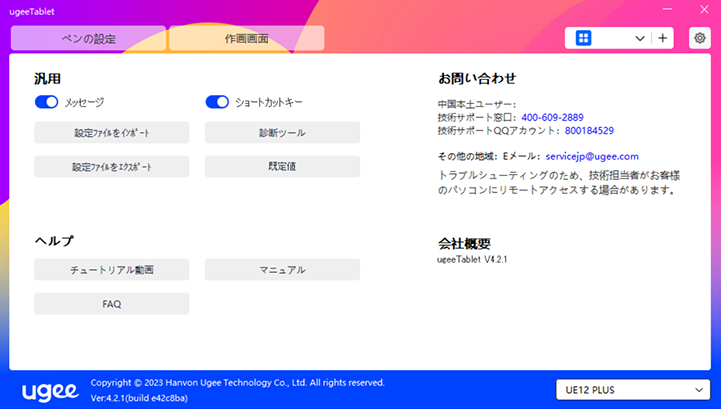Click the 400-609-2889 support phone link
This screenshot has width=721, height=409.
[x=552, y=117]
